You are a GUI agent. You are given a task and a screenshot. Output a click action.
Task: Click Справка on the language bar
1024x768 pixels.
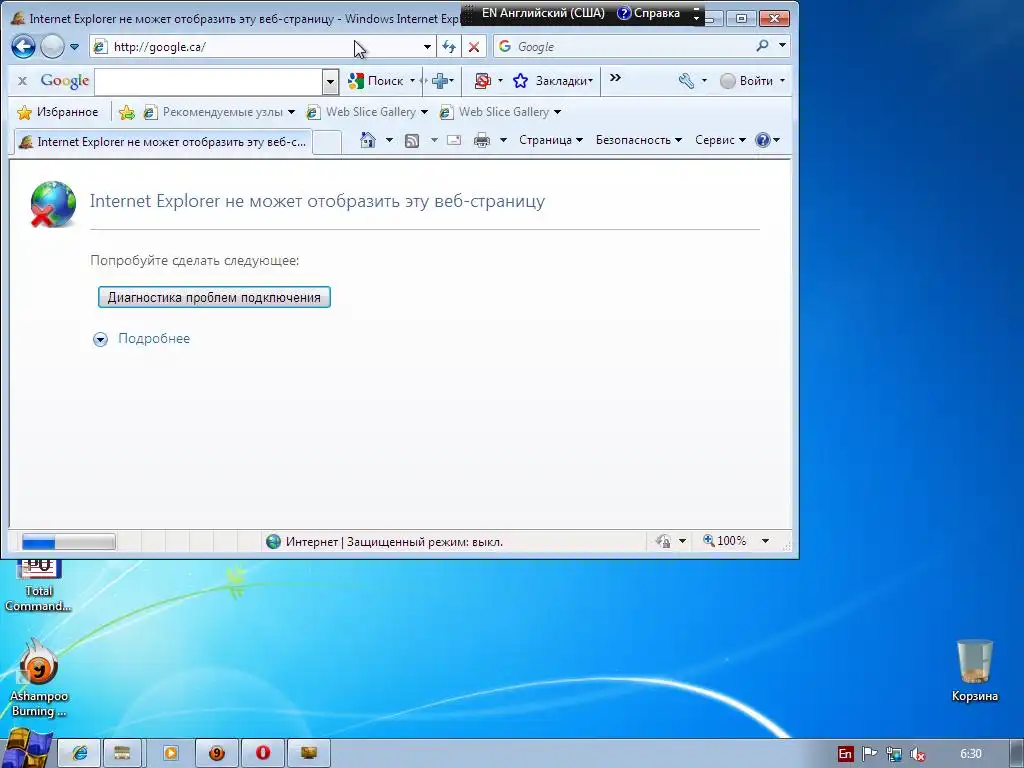[x=649, y=13]
